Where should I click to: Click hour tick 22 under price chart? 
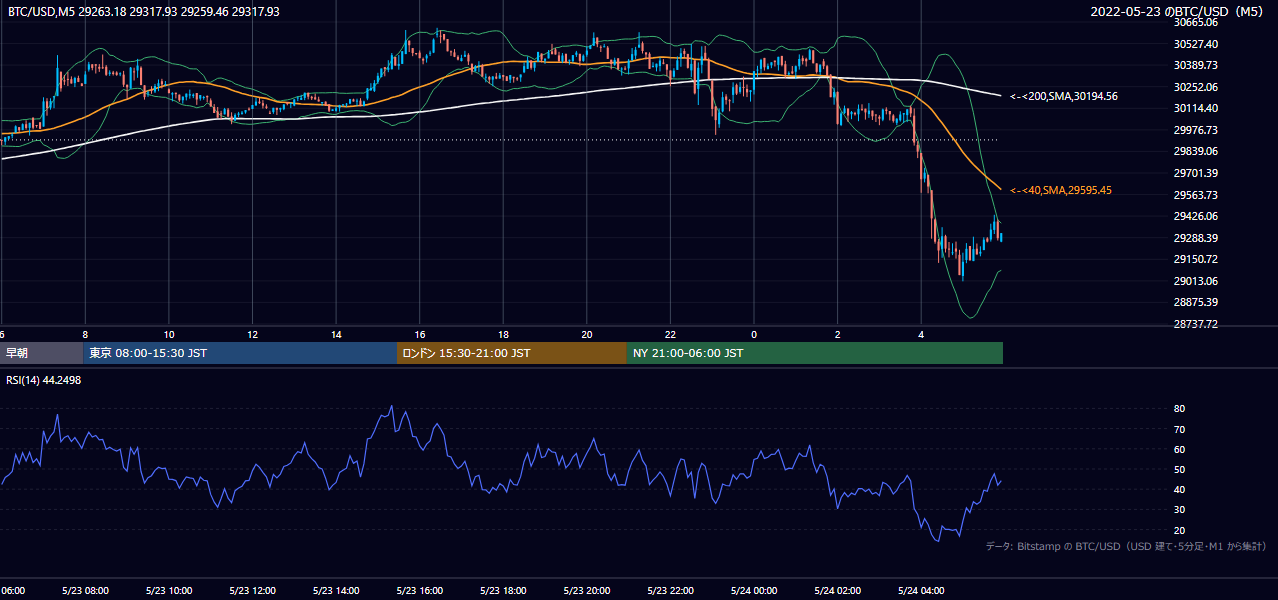click(671, 334)
